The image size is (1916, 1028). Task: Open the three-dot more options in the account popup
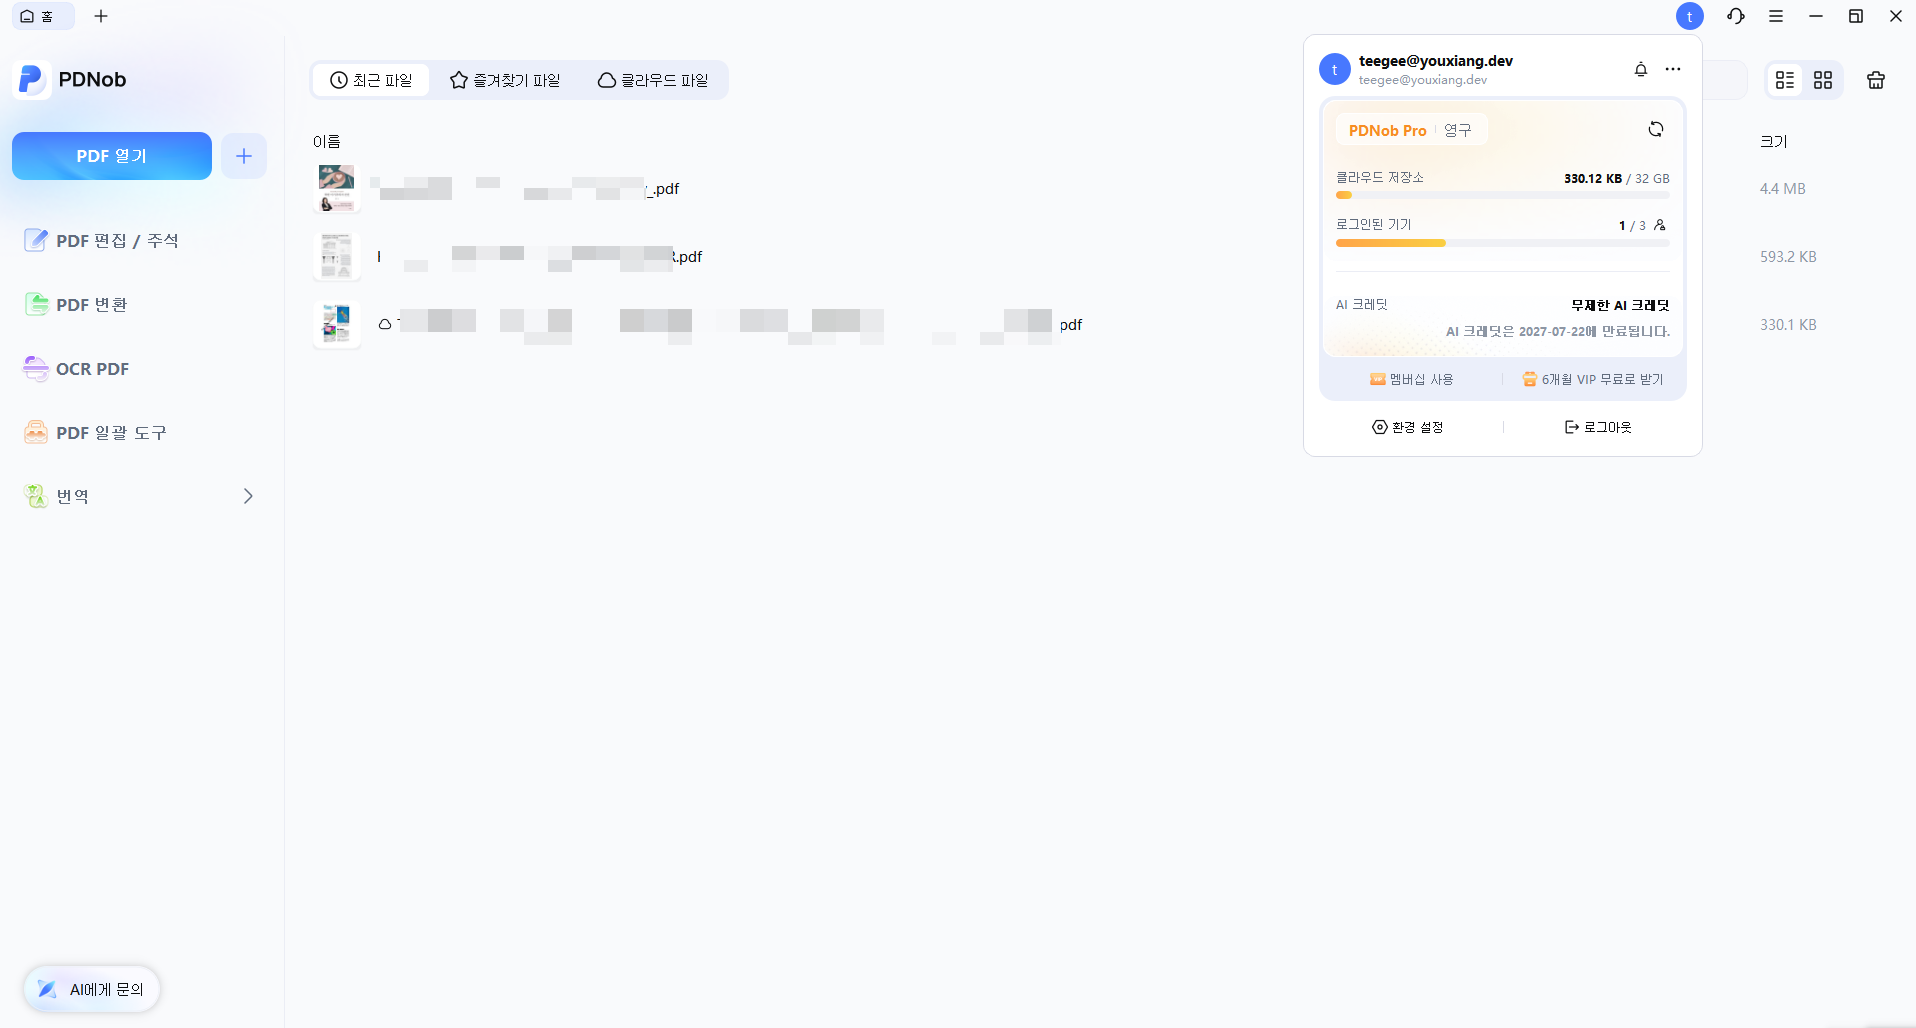pyautogui.click(x=1673, y=69)
